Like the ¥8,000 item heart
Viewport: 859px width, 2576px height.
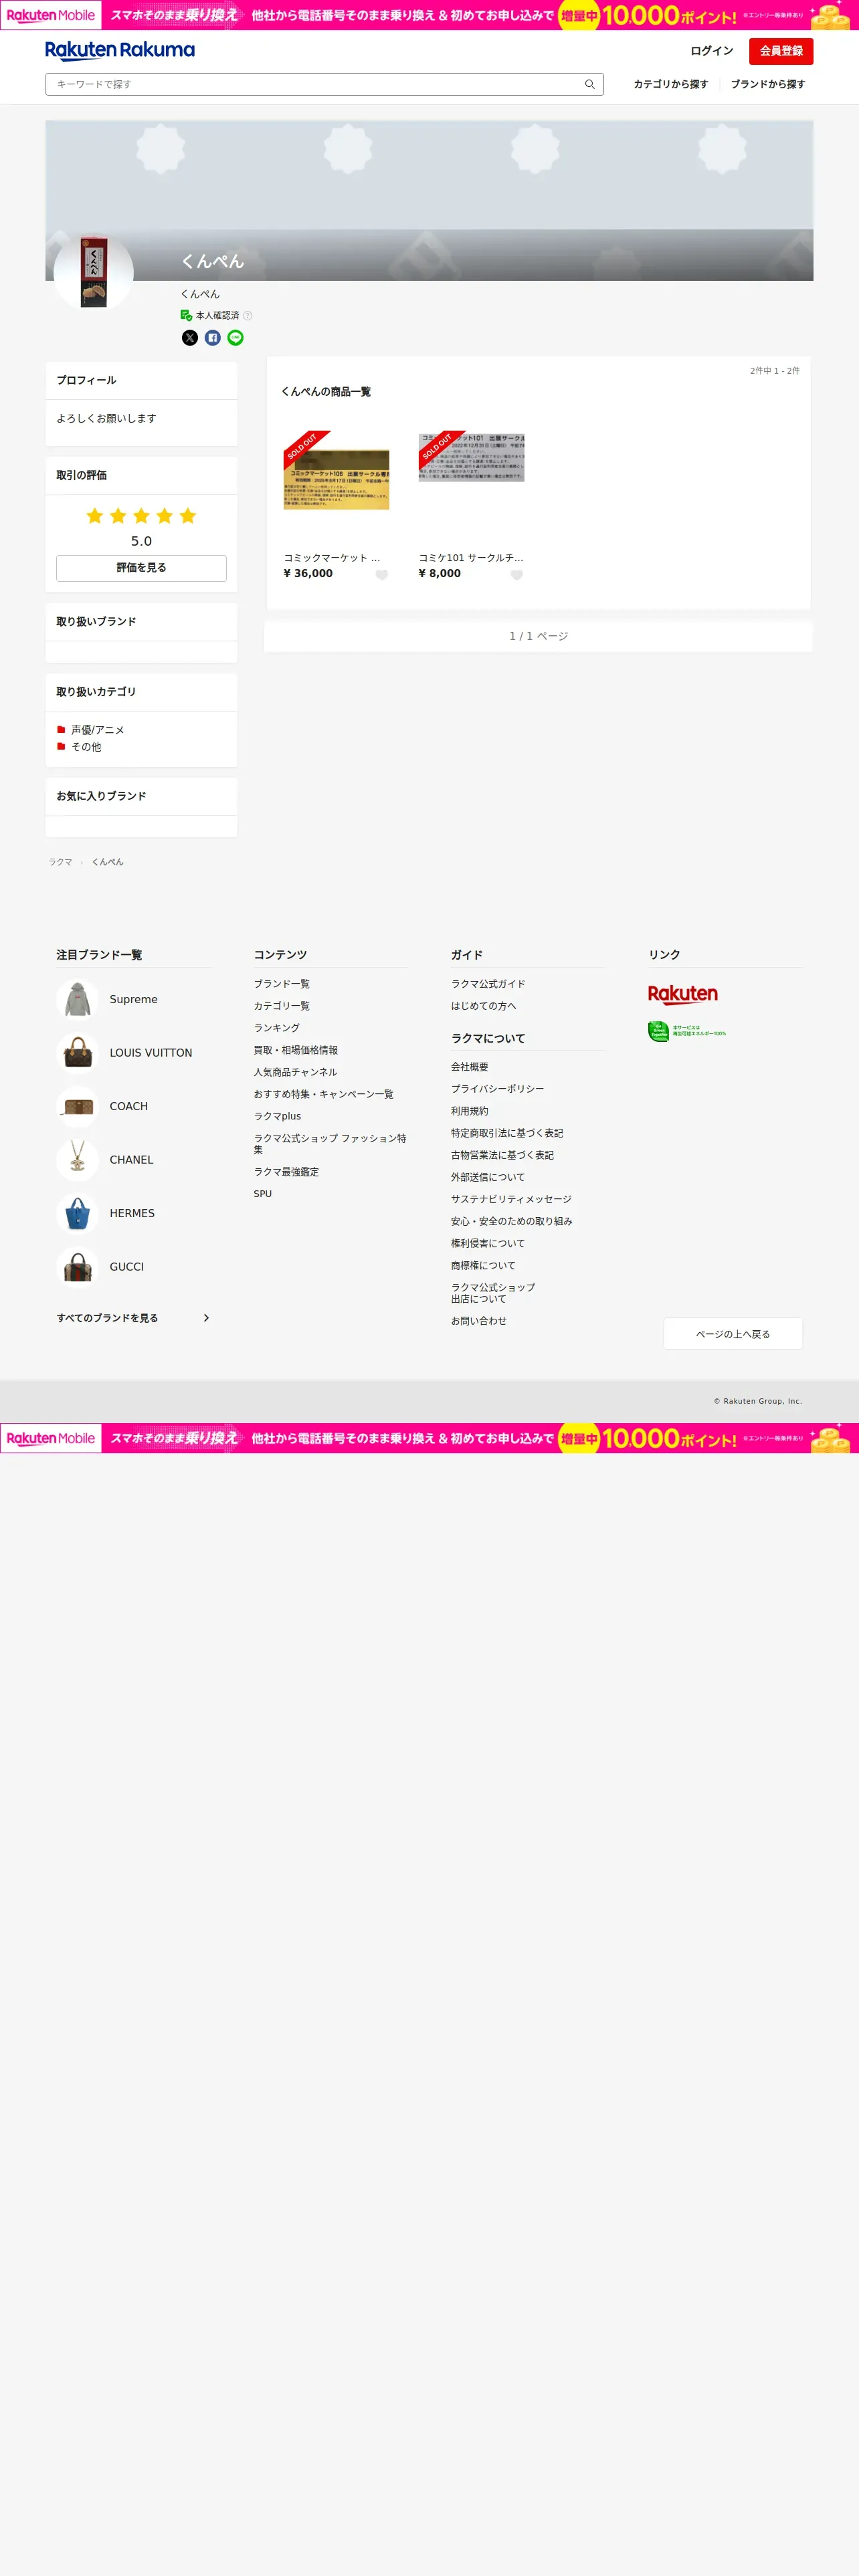(516, 575)
